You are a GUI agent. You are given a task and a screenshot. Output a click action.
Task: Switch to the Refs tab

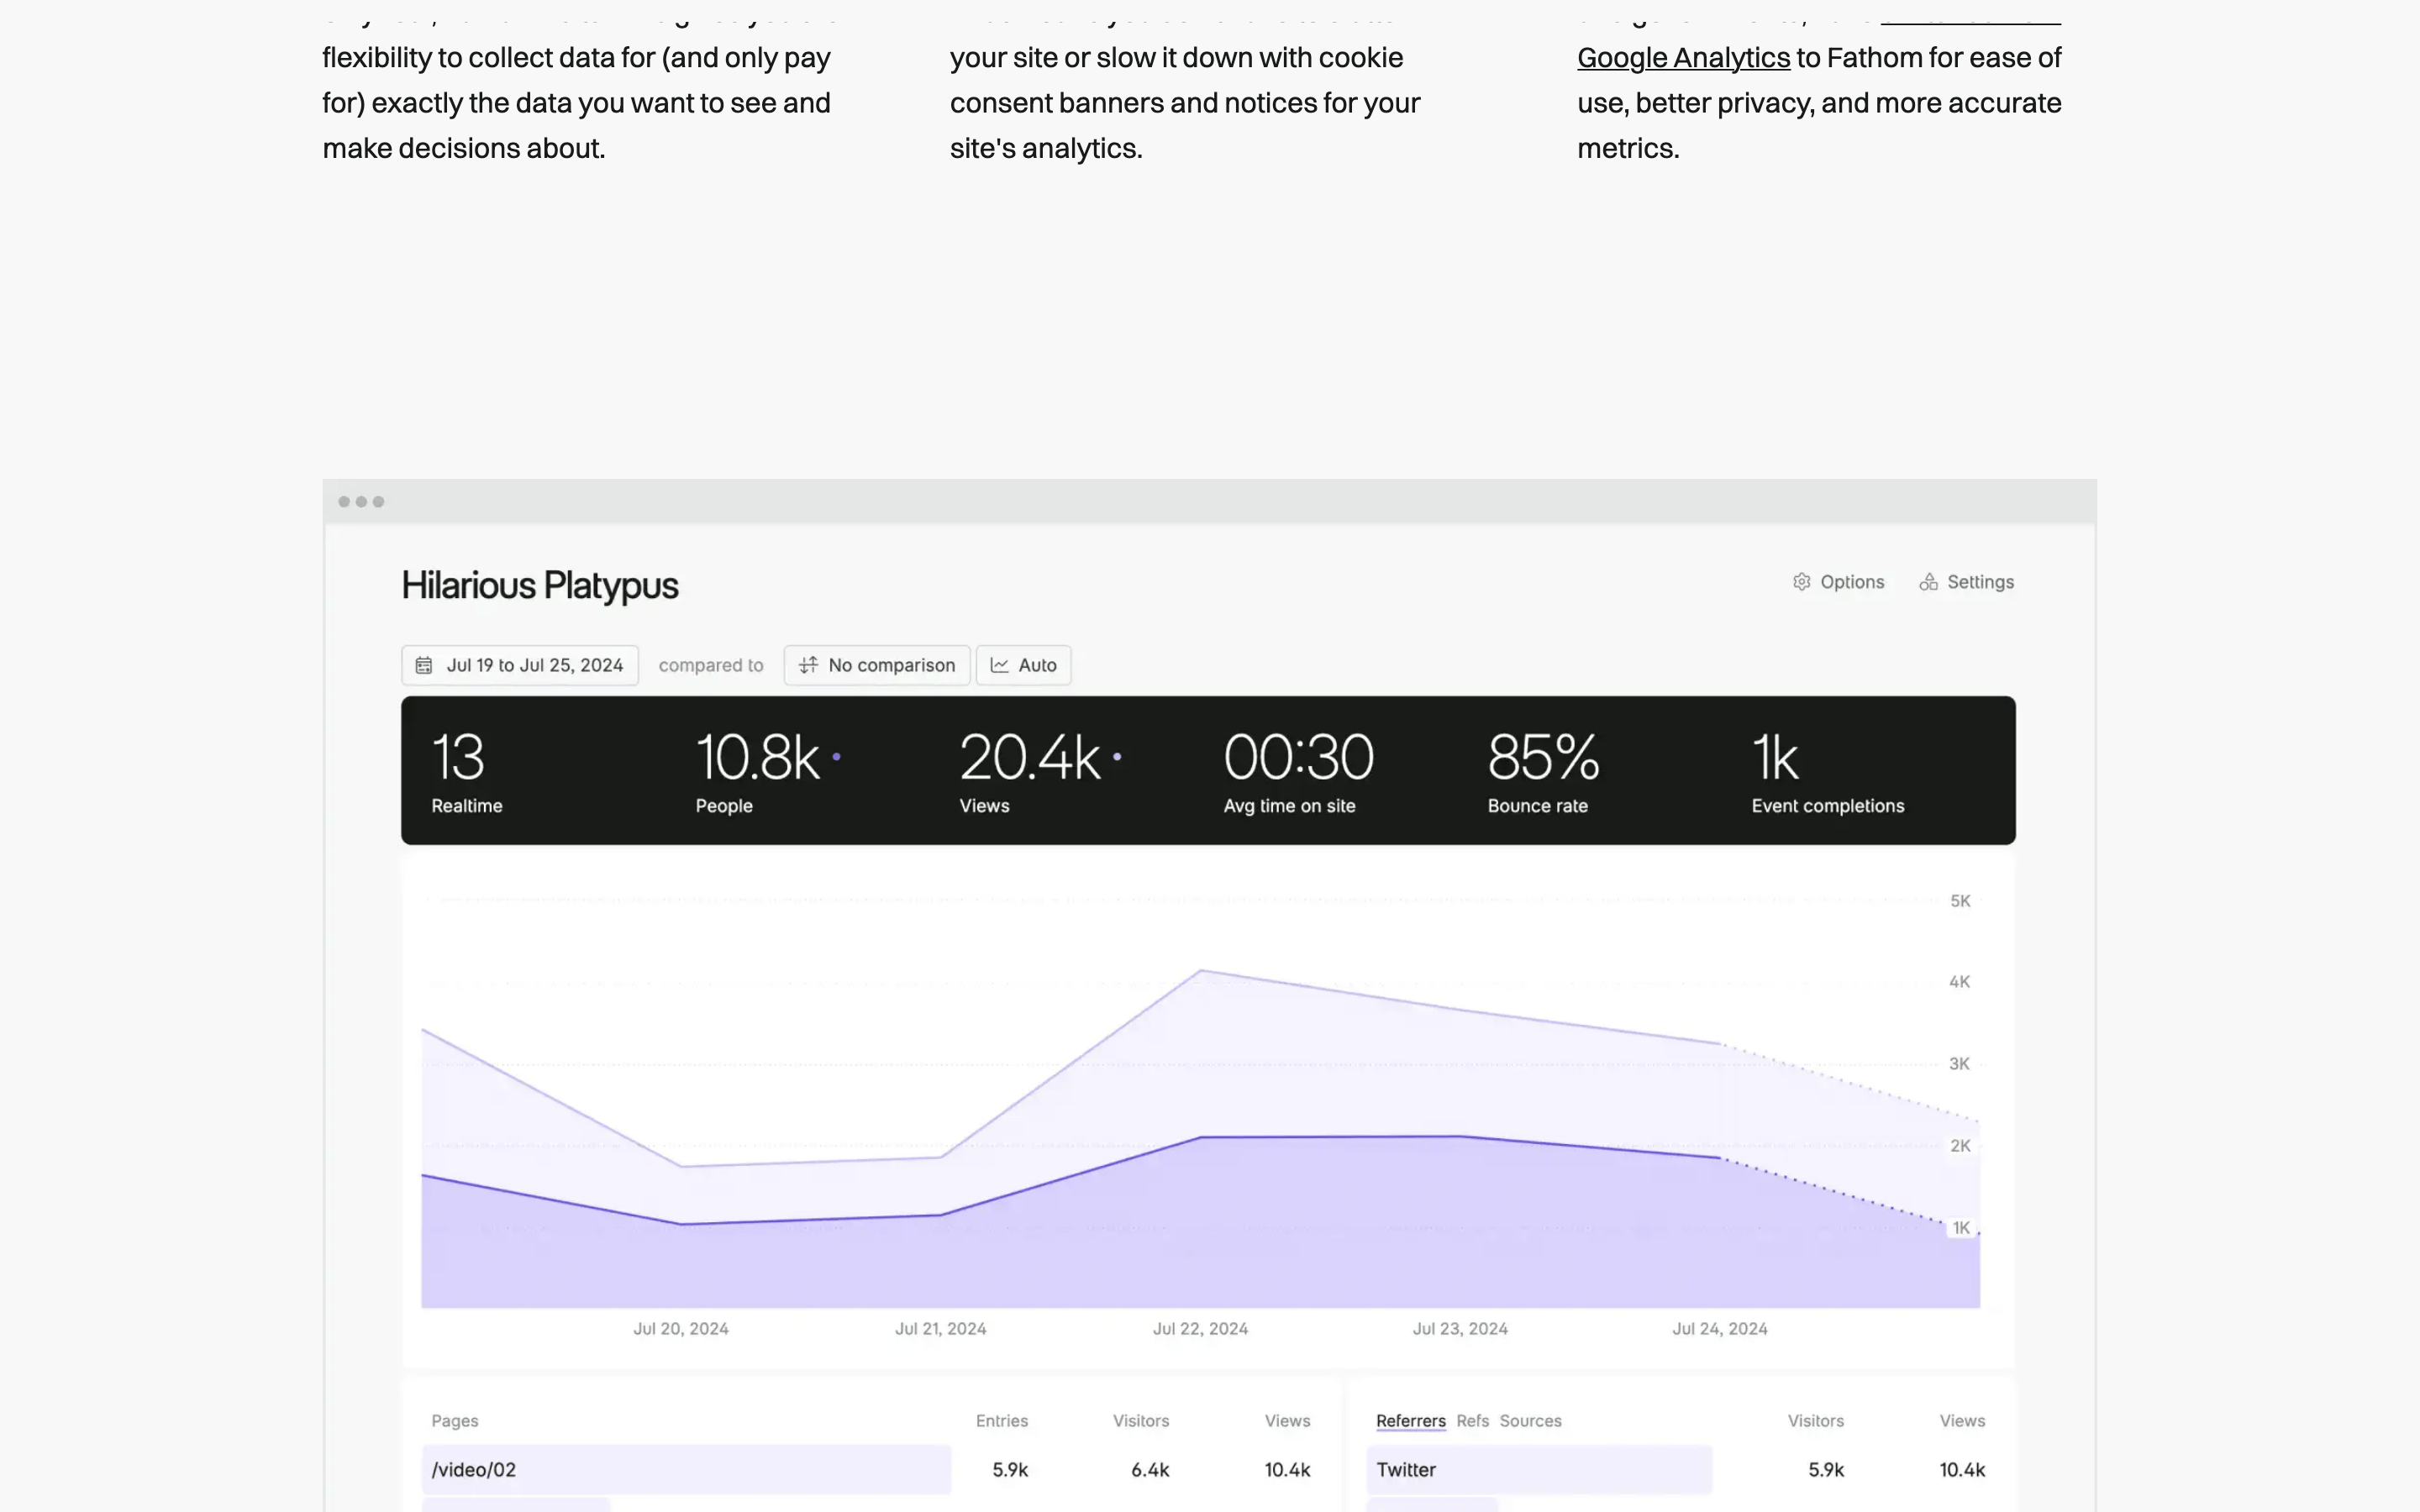click(1472, 1421)
